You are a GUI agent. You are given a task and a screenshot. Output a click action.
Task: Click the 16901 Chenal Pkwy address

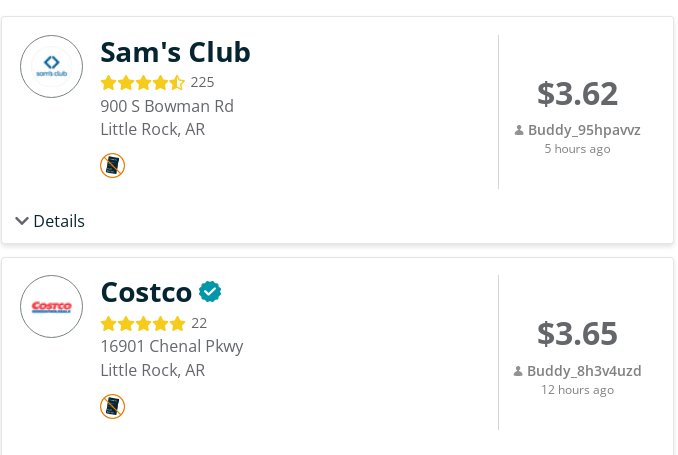coord(172,346)
